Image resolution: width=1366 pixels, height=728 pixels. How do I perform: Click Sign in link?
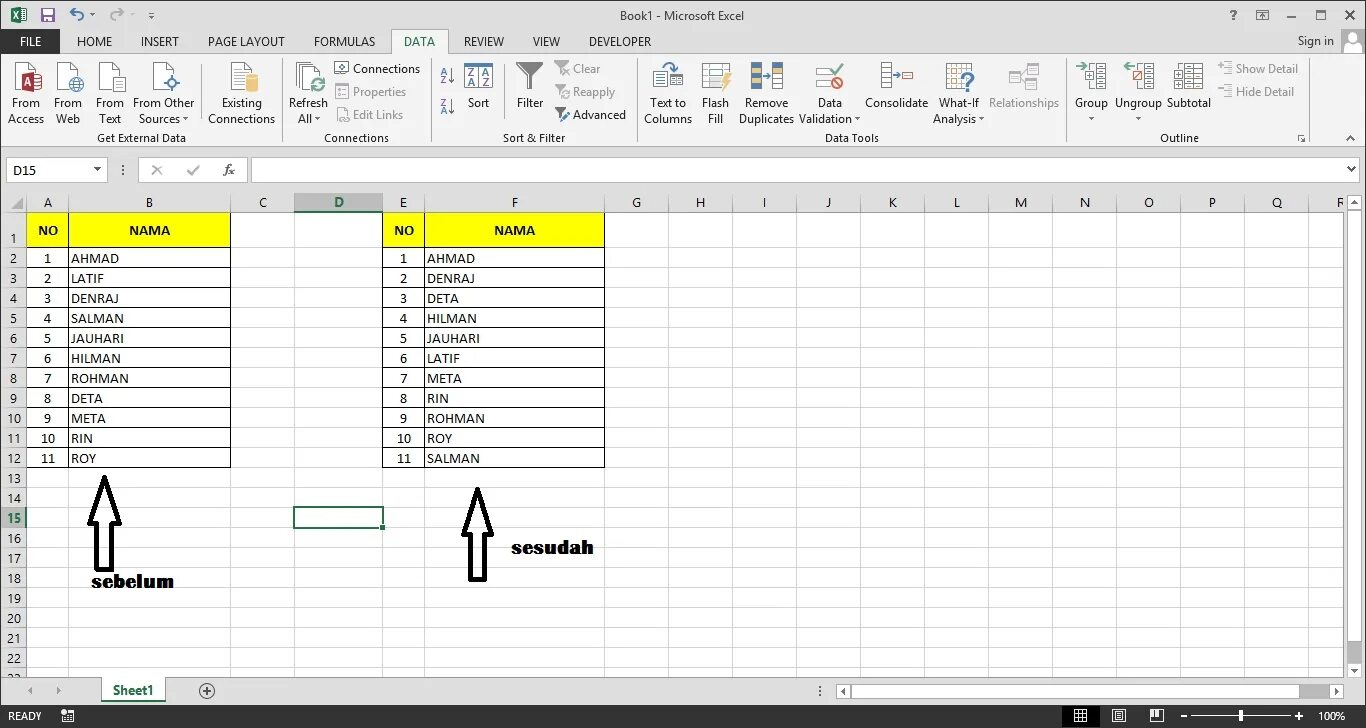tap(1315, 41)
